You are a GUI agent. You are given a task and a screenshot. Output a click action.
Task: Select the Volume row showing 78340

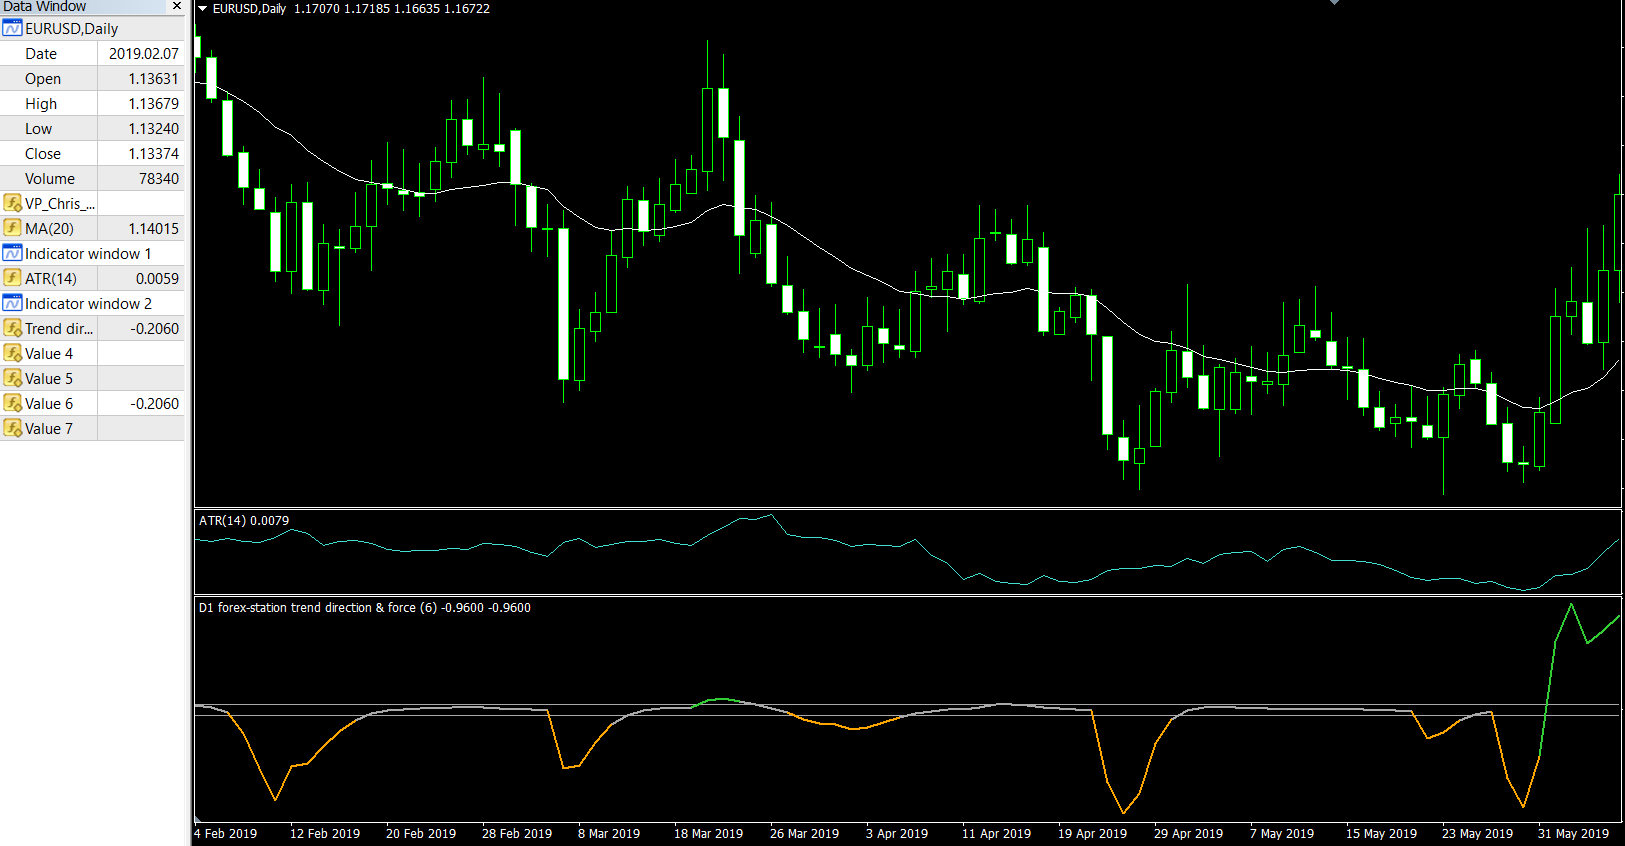(x=92, y=178)
